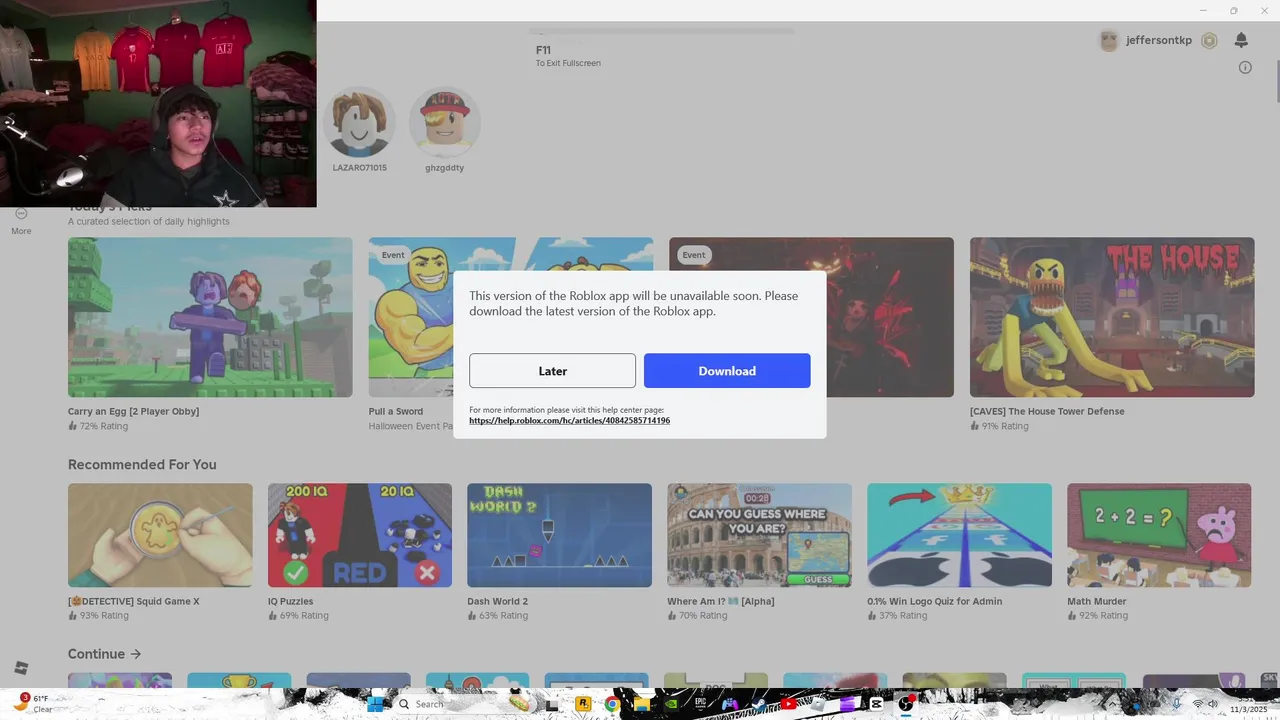This screenshot has width=1280, height=720.
Task: Open the Carry an Egg game thumbnail
Action: click(210, 317)
